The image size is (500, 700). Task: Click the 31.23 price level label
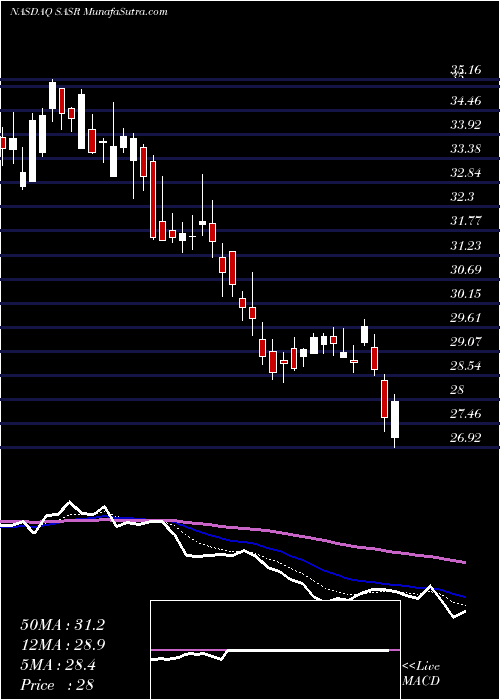[x=466, y=246]
